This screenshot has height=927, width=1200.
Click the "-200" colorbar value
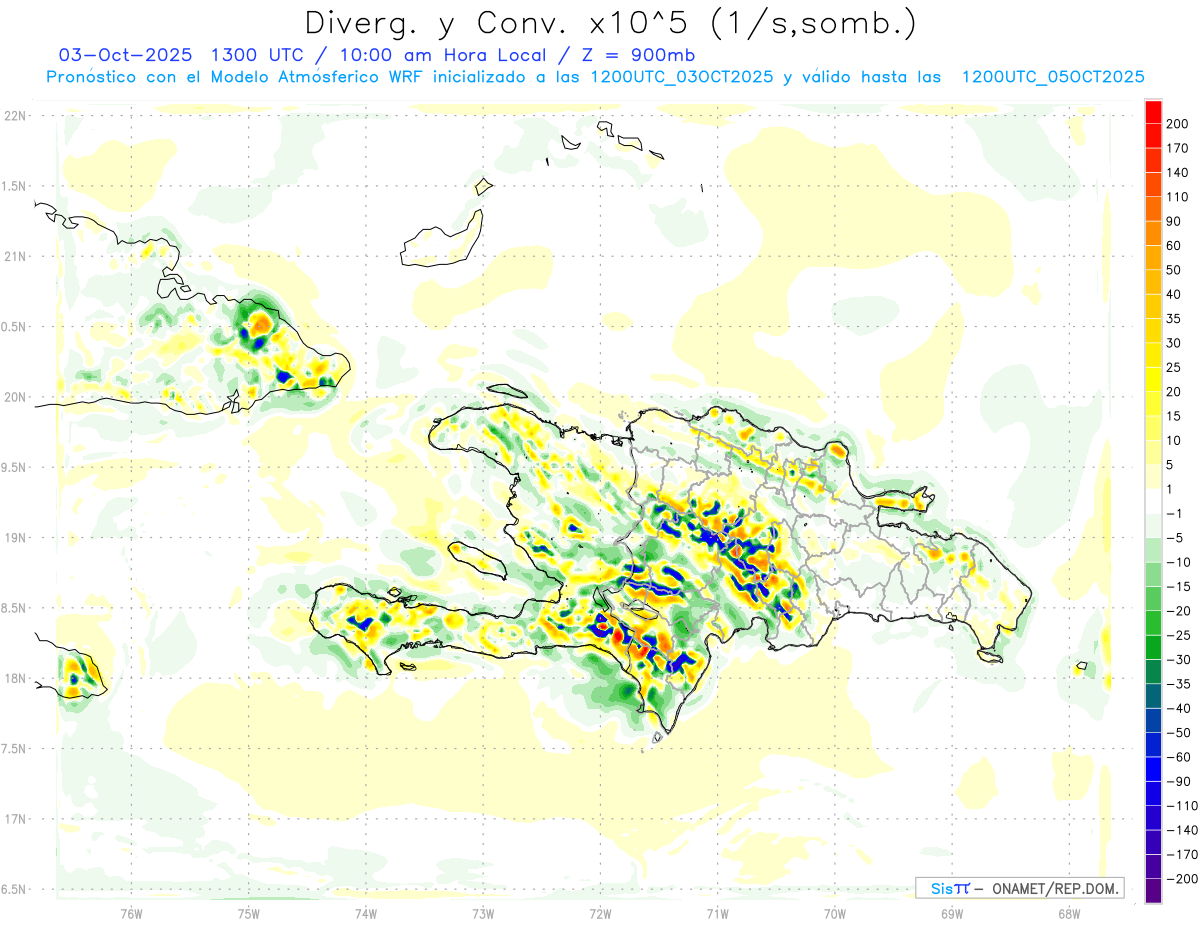tap(1180, 879)
